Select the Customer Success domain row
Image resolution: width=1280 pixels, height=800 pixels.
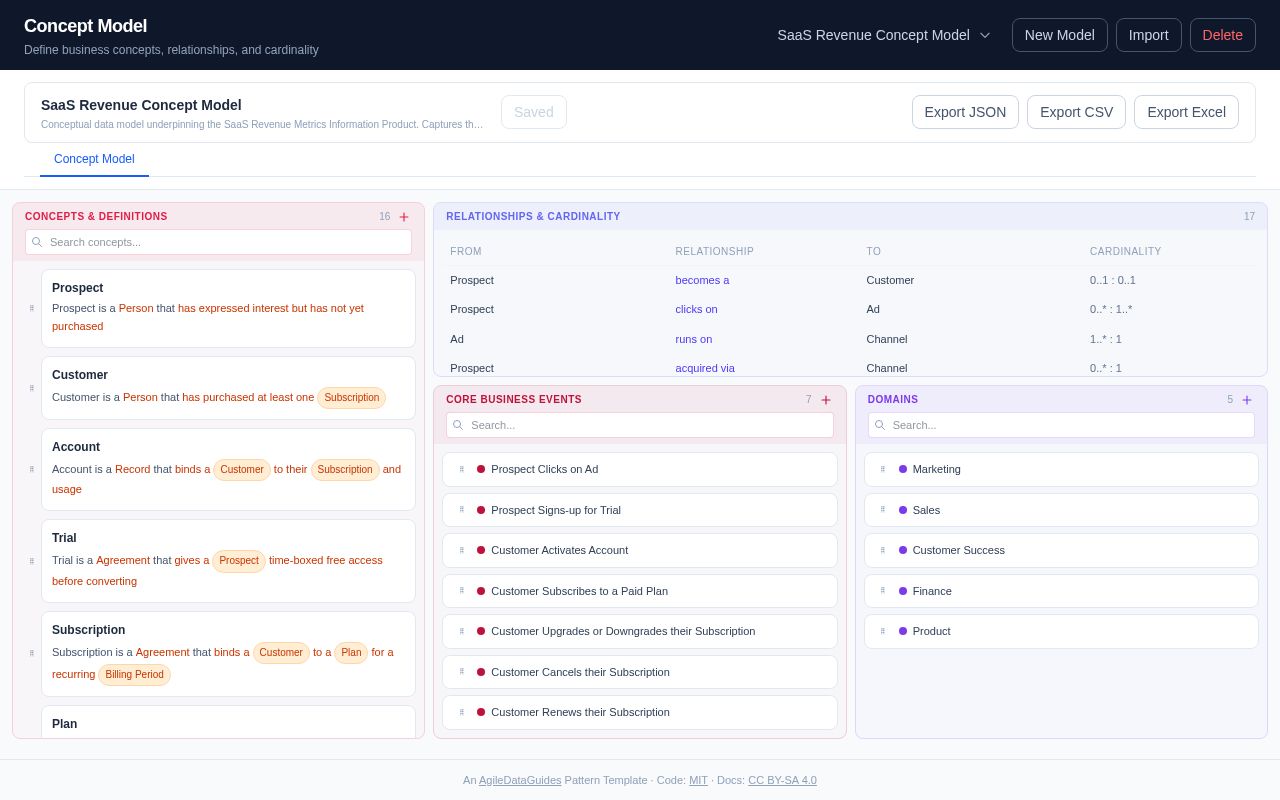coord(1061,550)
